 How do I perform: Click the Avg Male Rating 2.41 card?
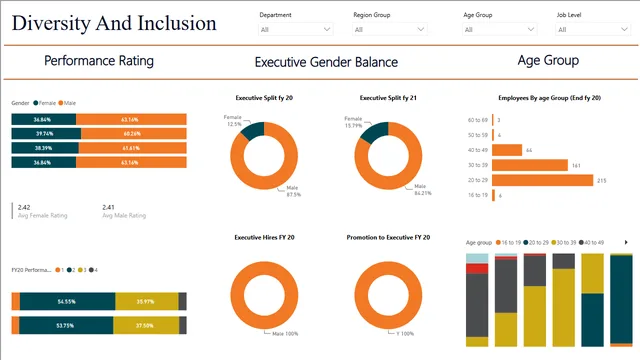pyautogui.click(x=124, y=211)
